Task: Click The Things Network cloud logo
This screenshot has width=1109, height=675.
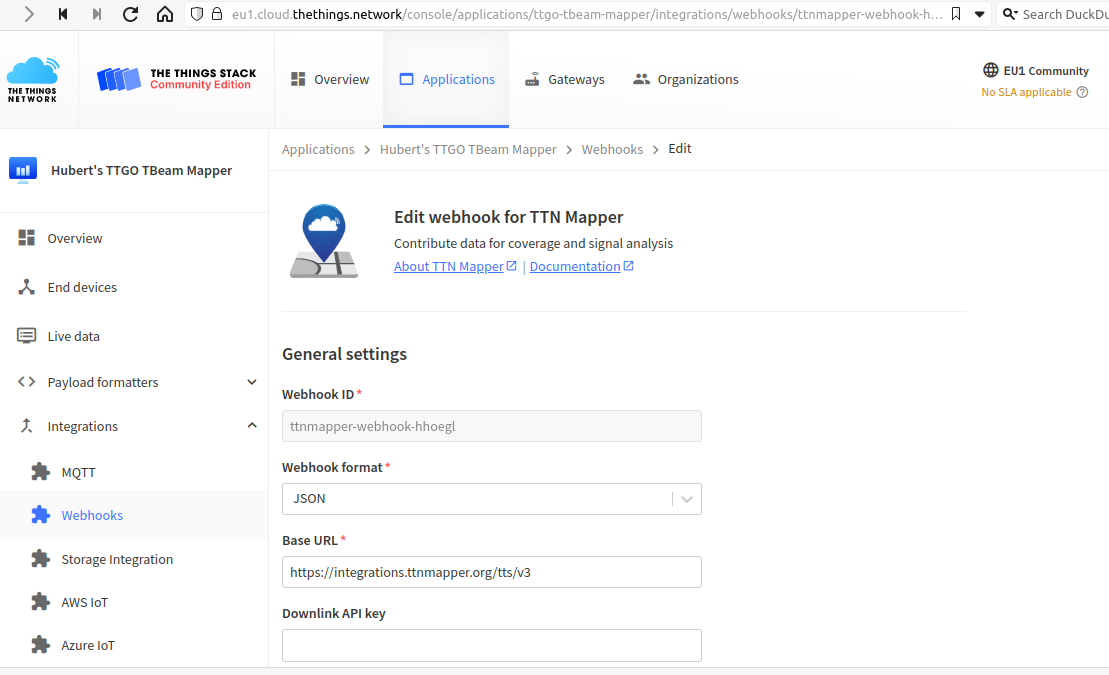Action: click(x=33, y=80)
